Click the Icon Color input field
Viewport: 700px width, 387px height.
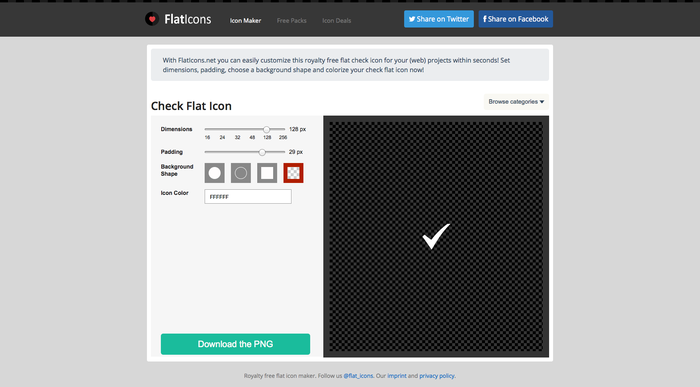point(248,196)
